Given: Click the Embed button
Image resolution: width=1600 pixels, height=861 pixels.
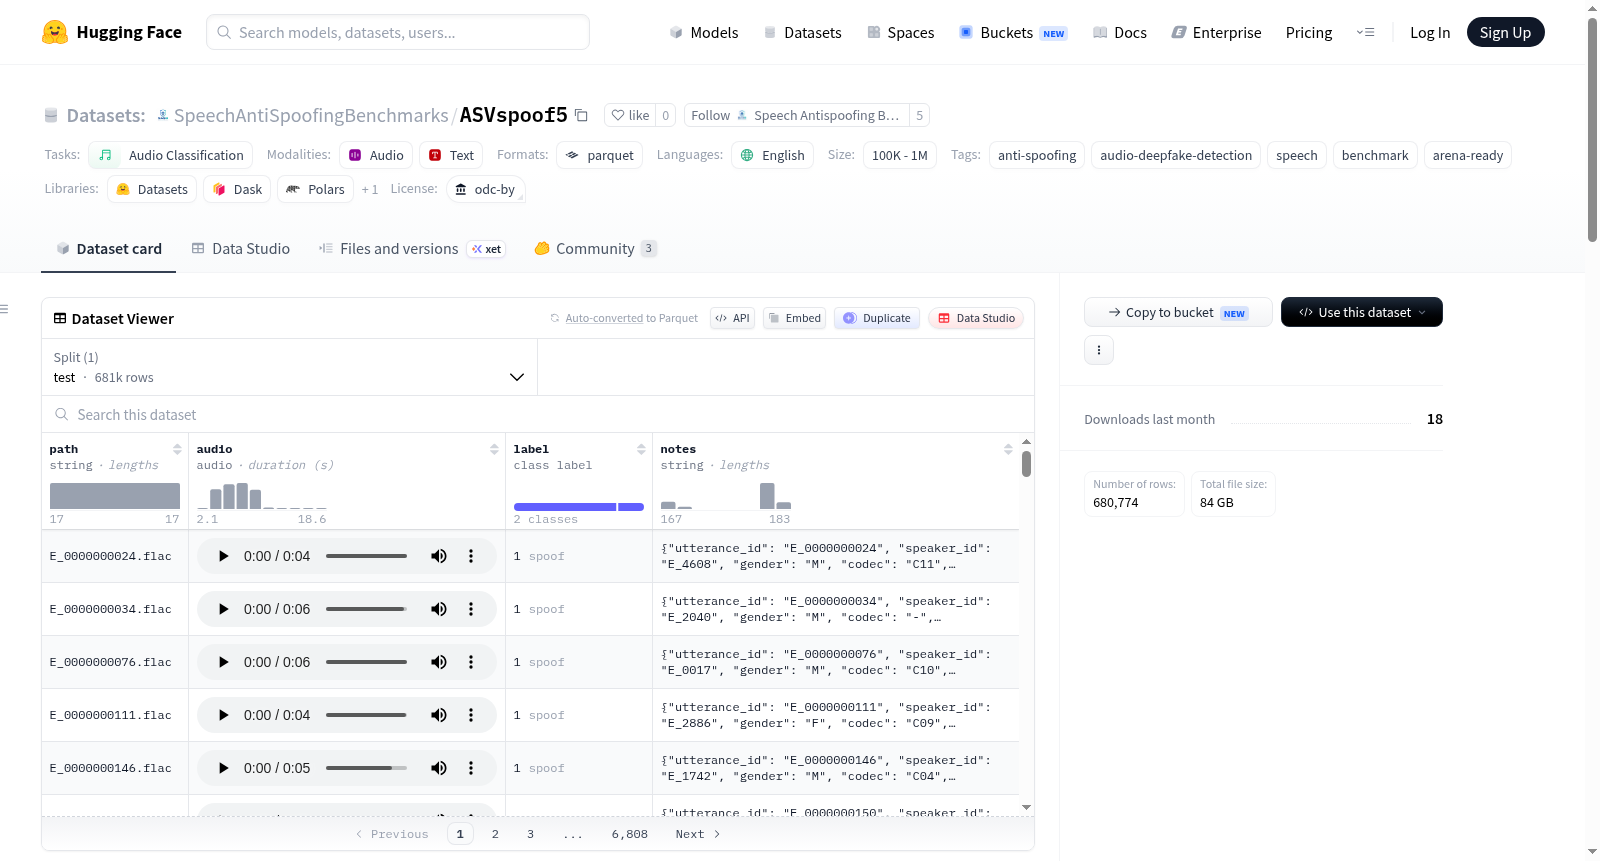Looking at the screenshot, I should pos(795,318).
